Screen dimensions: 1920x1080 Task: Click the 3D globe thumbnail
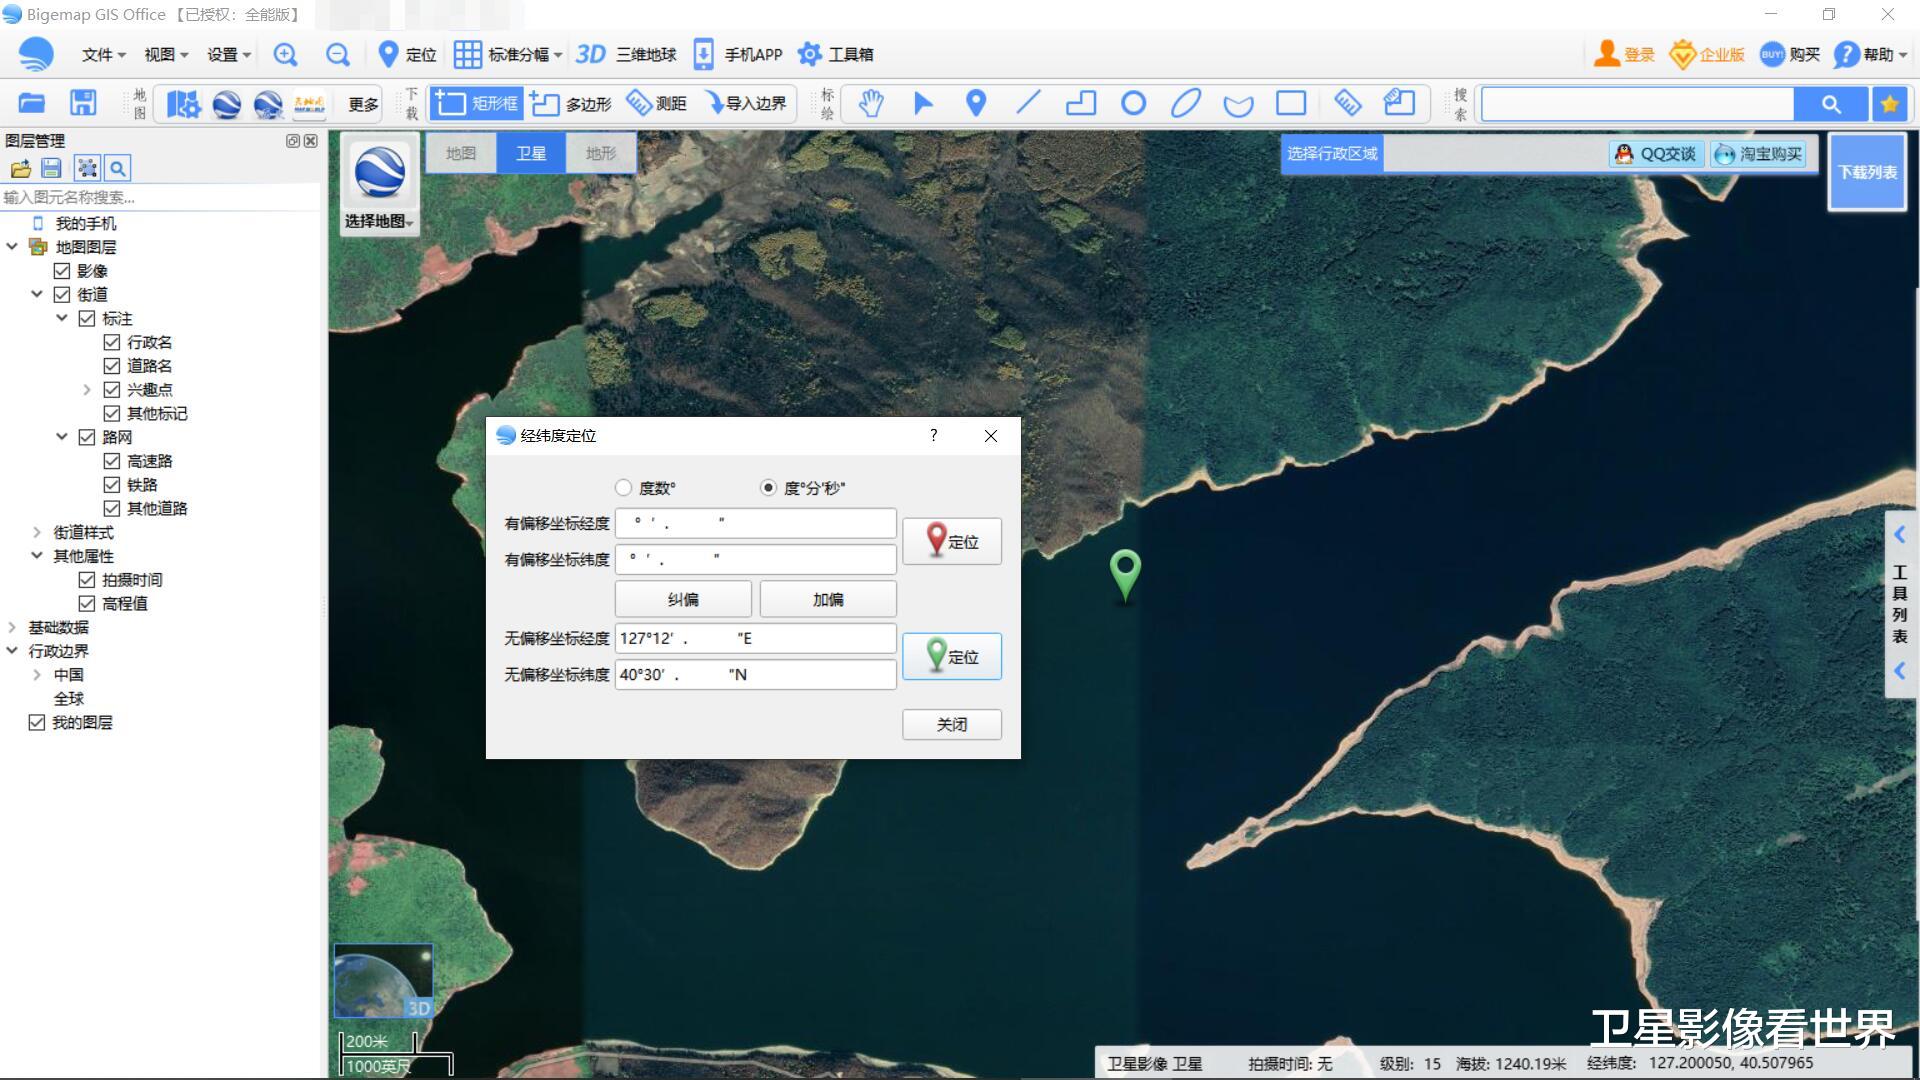[x=383, y=981]
